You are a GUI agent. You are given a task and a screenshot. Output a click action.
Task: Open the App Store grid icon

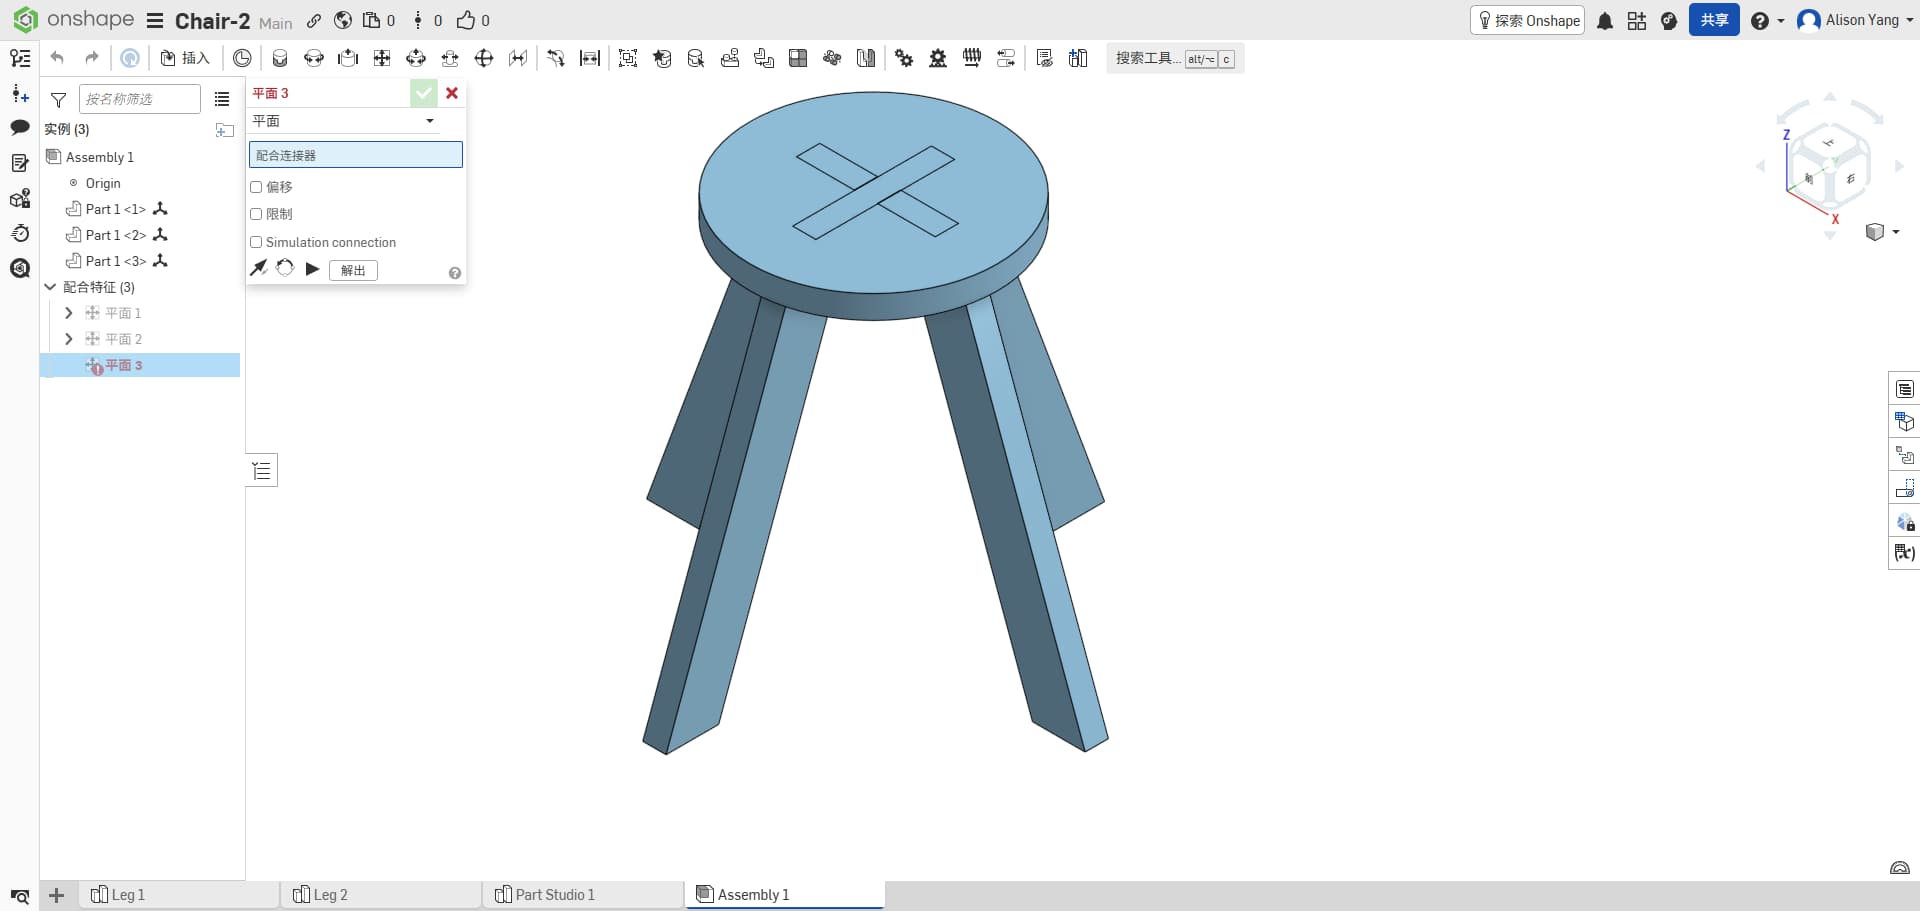pyautogui.click(x=1637, y=21)
